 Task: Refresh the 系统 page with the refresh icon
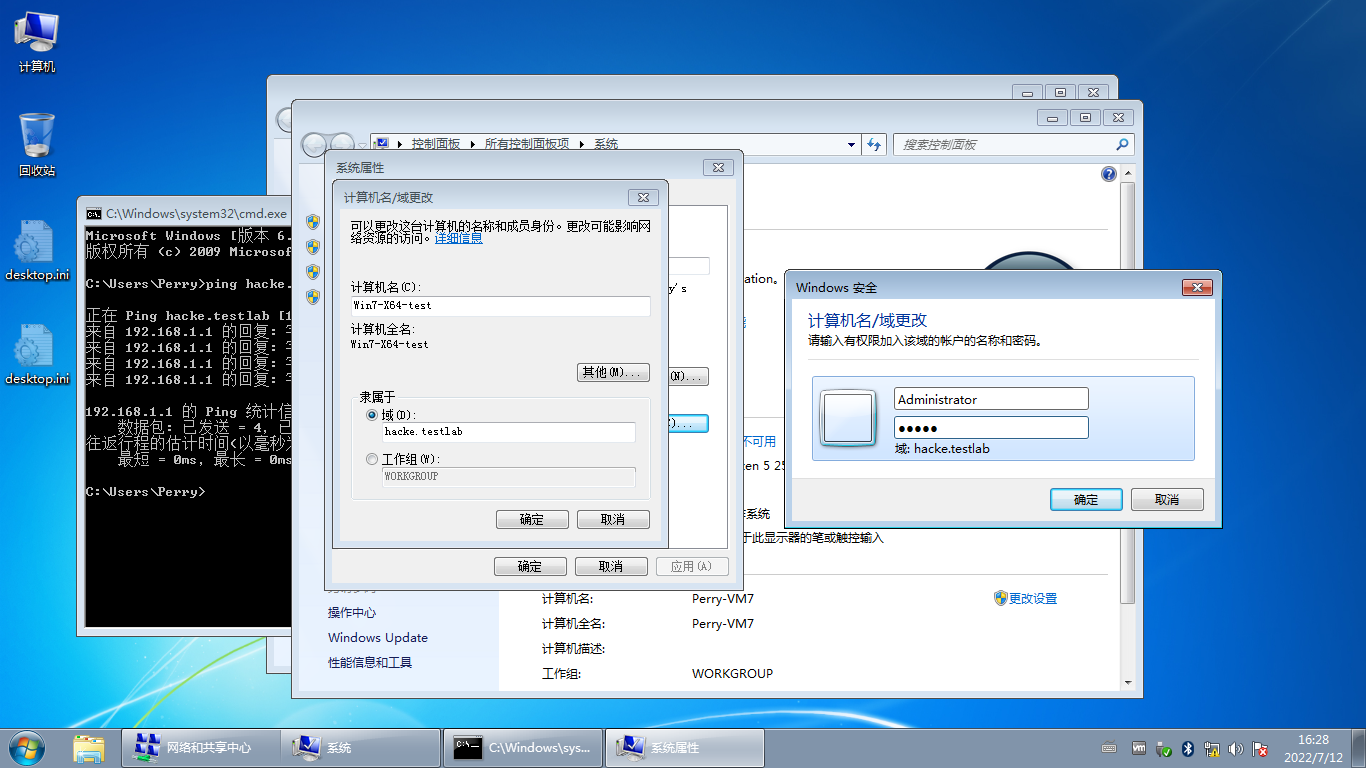coord(874,144)
